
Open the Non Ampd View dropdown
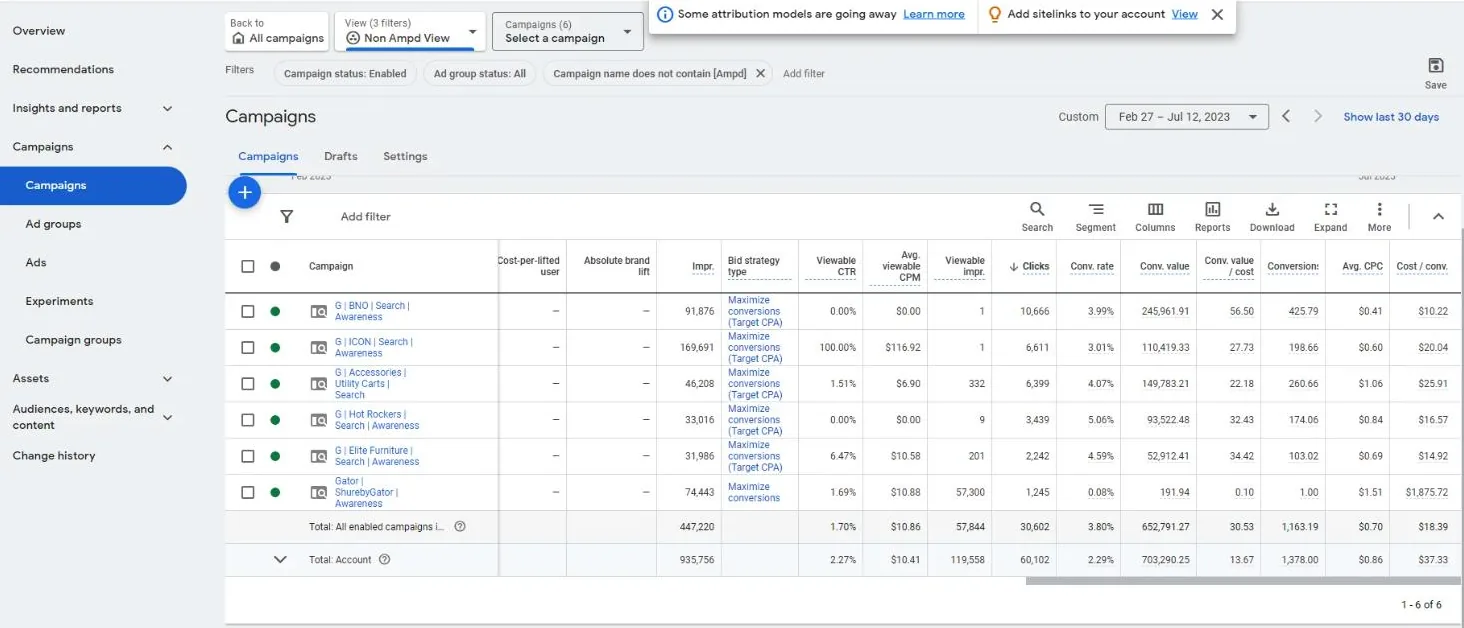pyautogui.click(x=410, y=31)
